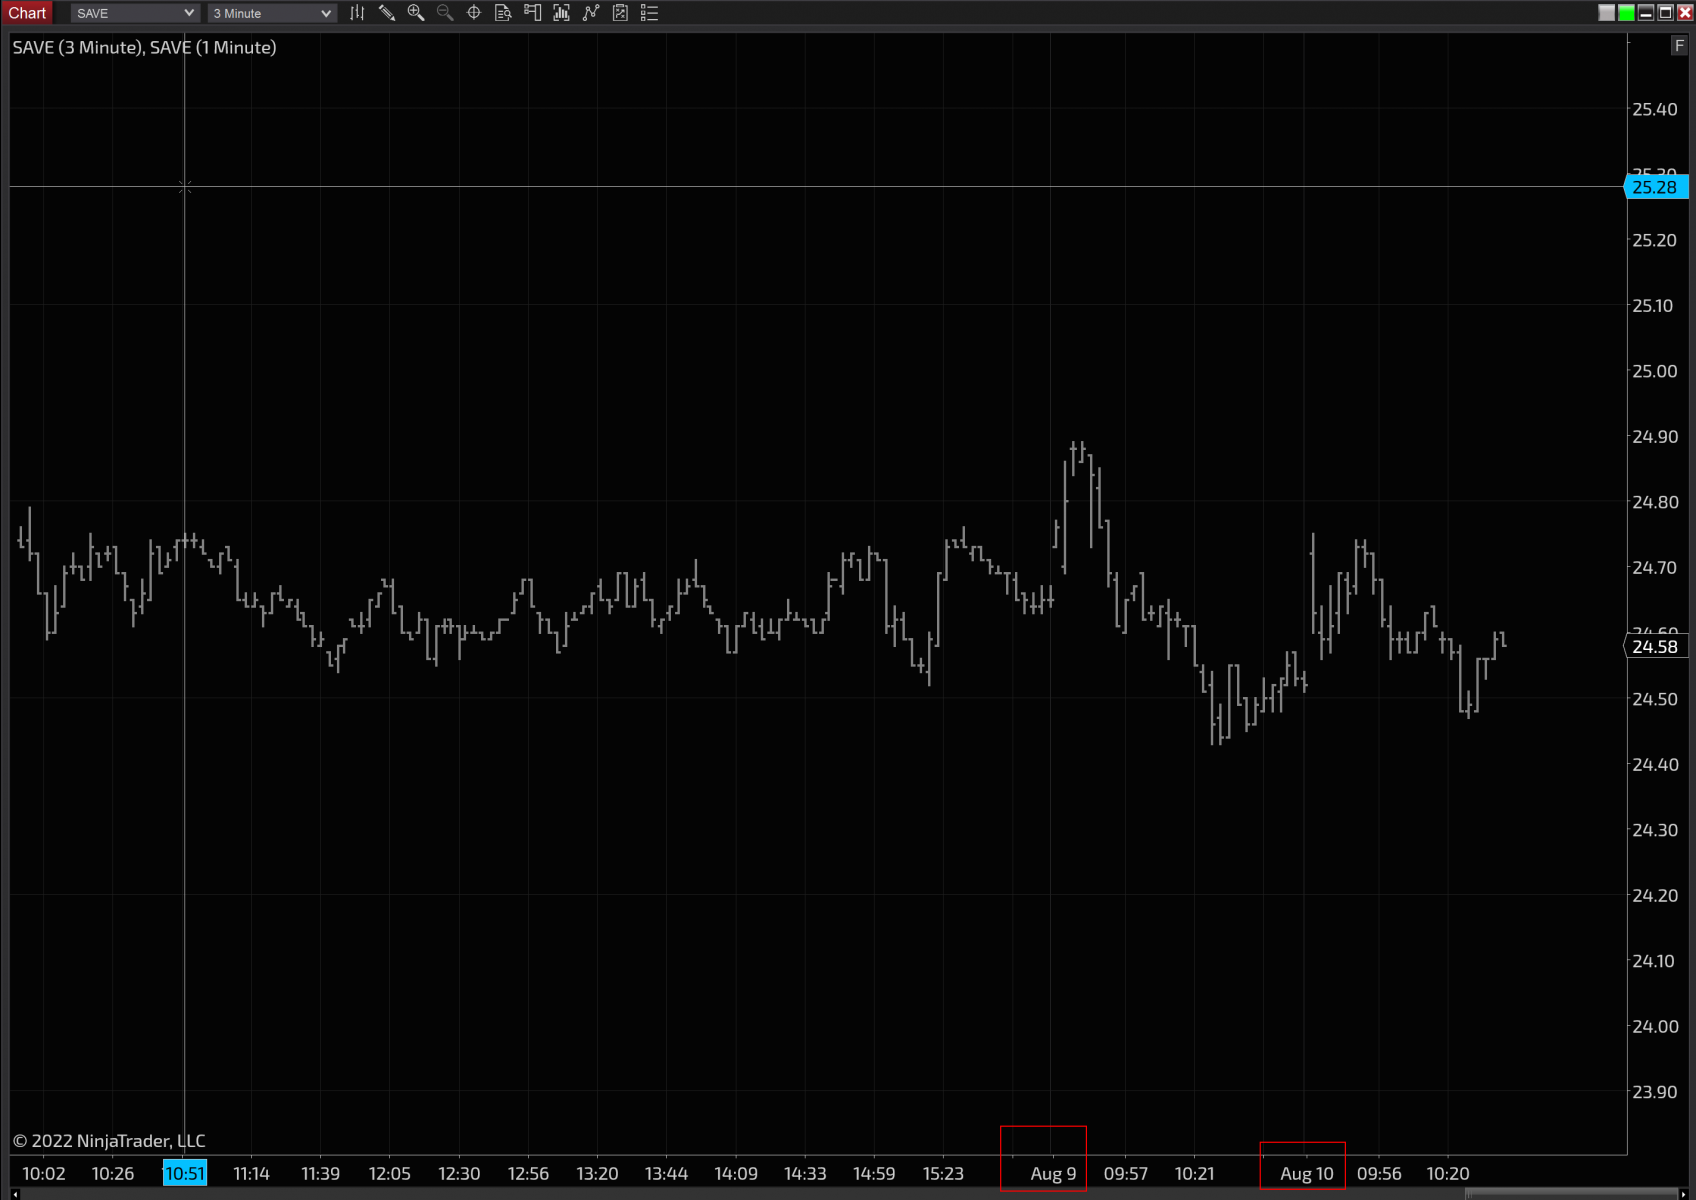Click the 24.00 price axis label
This screenshot has width=1696, height=1200.
click(1655, 1026)
